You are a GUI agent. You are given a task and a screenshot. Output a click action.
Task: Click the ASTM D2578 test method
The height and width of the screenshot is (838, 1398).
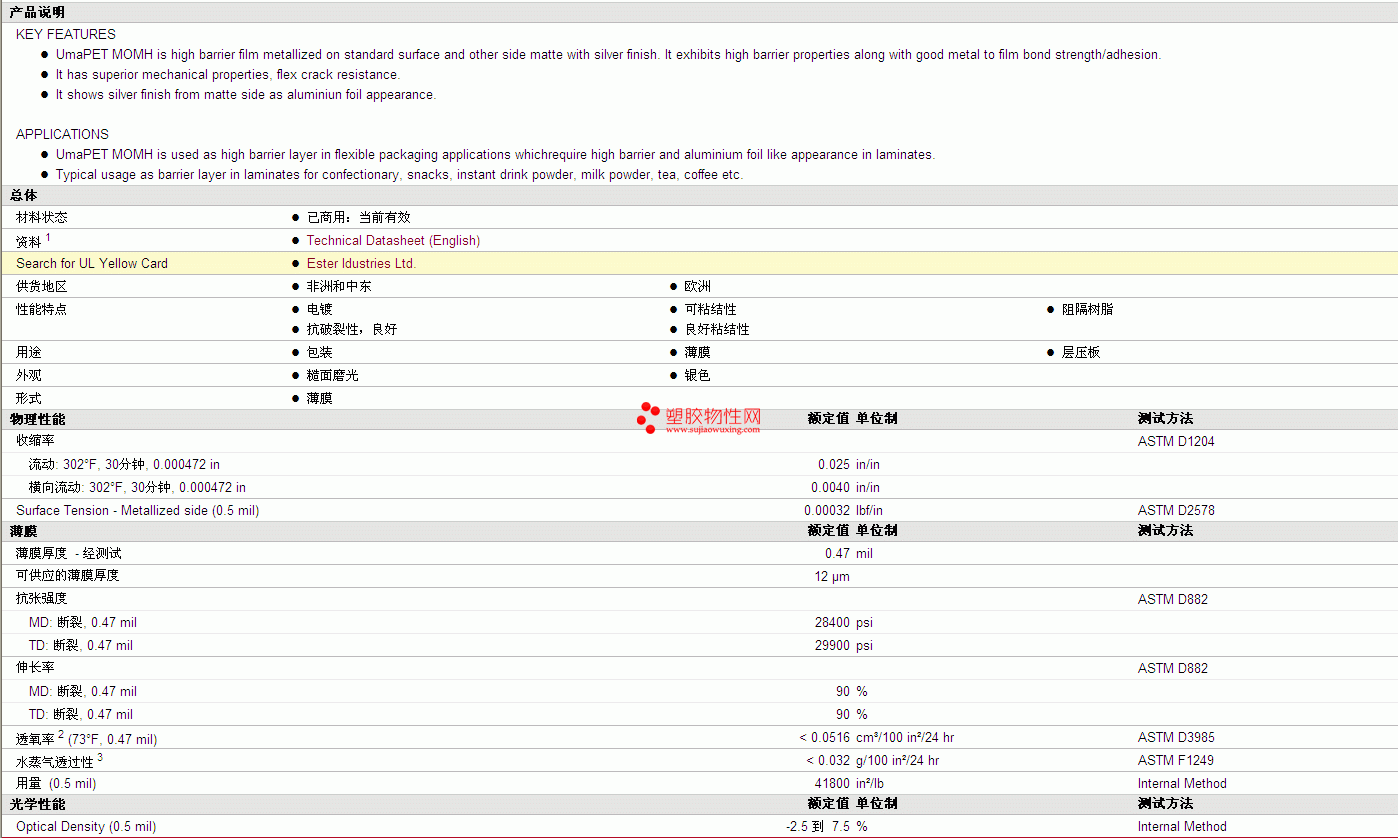point(1176,511)
